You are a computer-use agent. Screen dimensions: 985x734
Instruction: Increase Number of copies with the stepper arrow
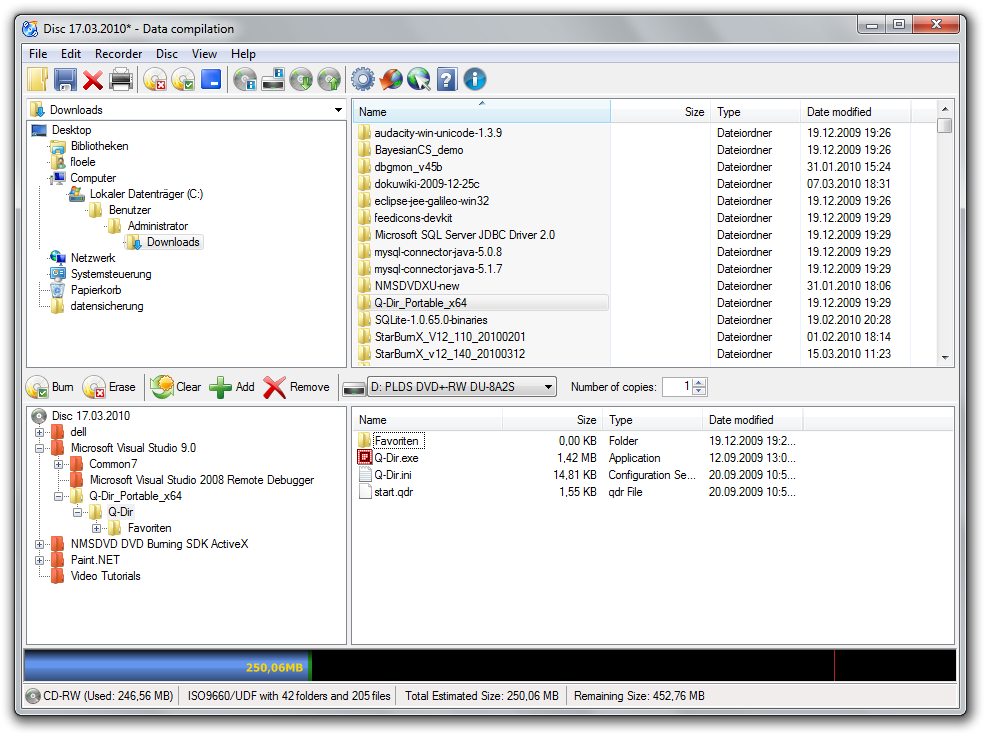[x=698, y=382]
